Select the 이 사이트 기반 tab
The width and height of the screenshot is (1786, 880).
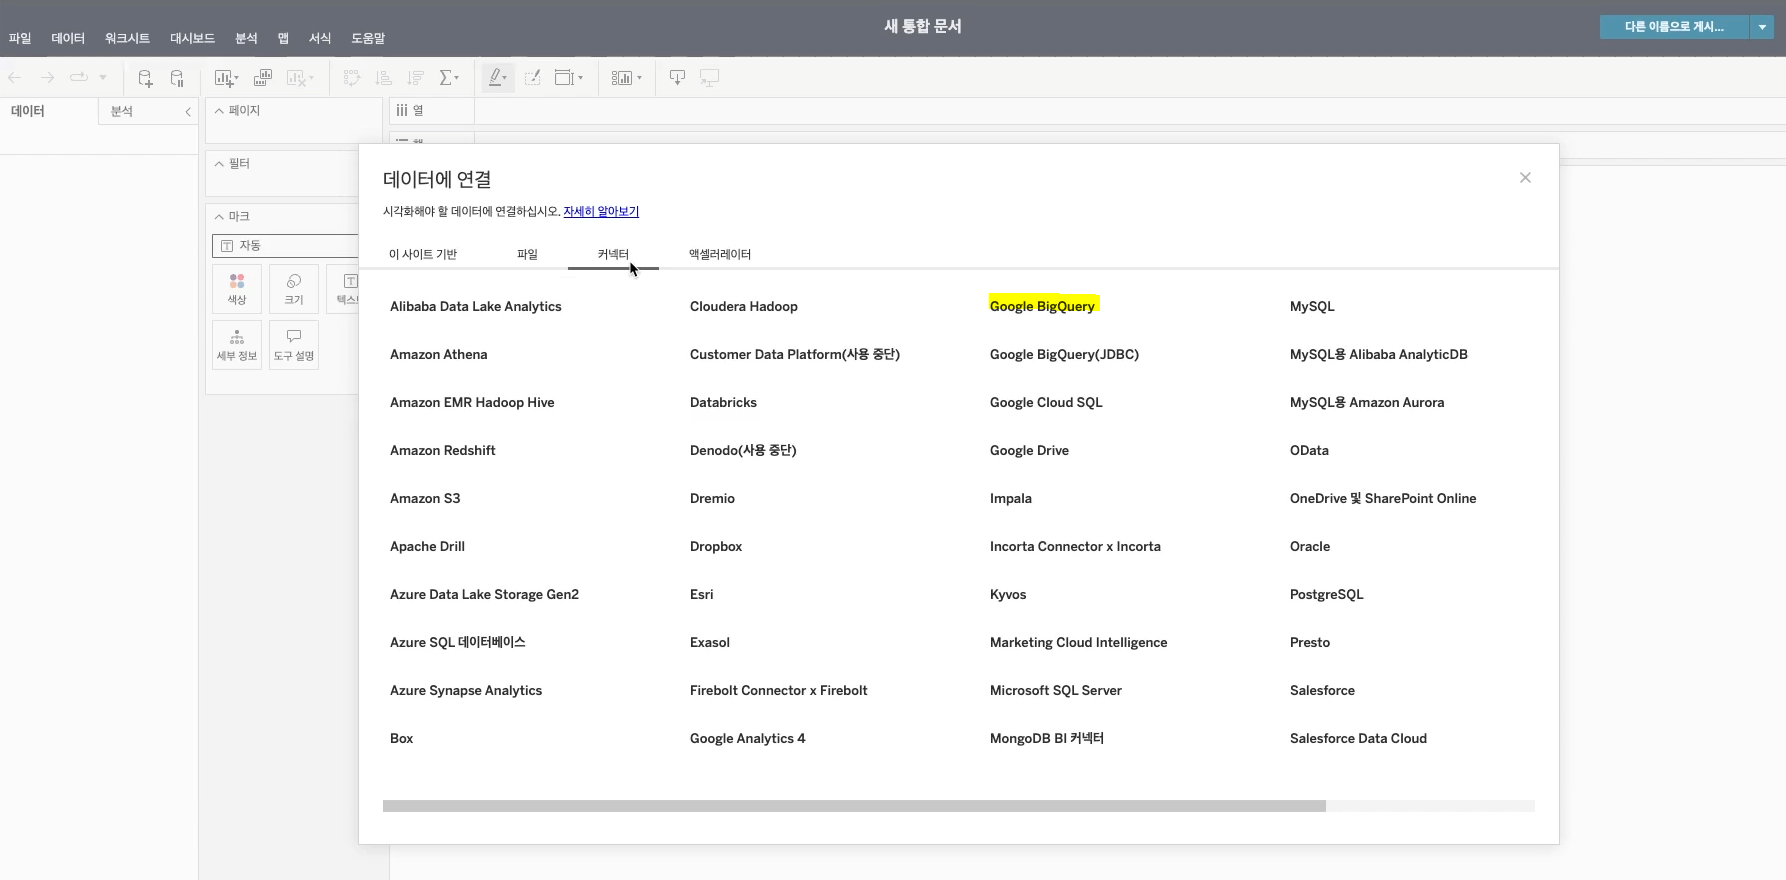(423, 254)
